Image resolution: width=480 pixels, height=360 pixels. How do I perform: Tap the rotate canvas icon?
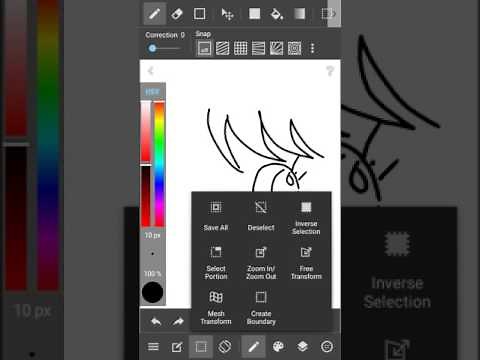tap(225, 347)
